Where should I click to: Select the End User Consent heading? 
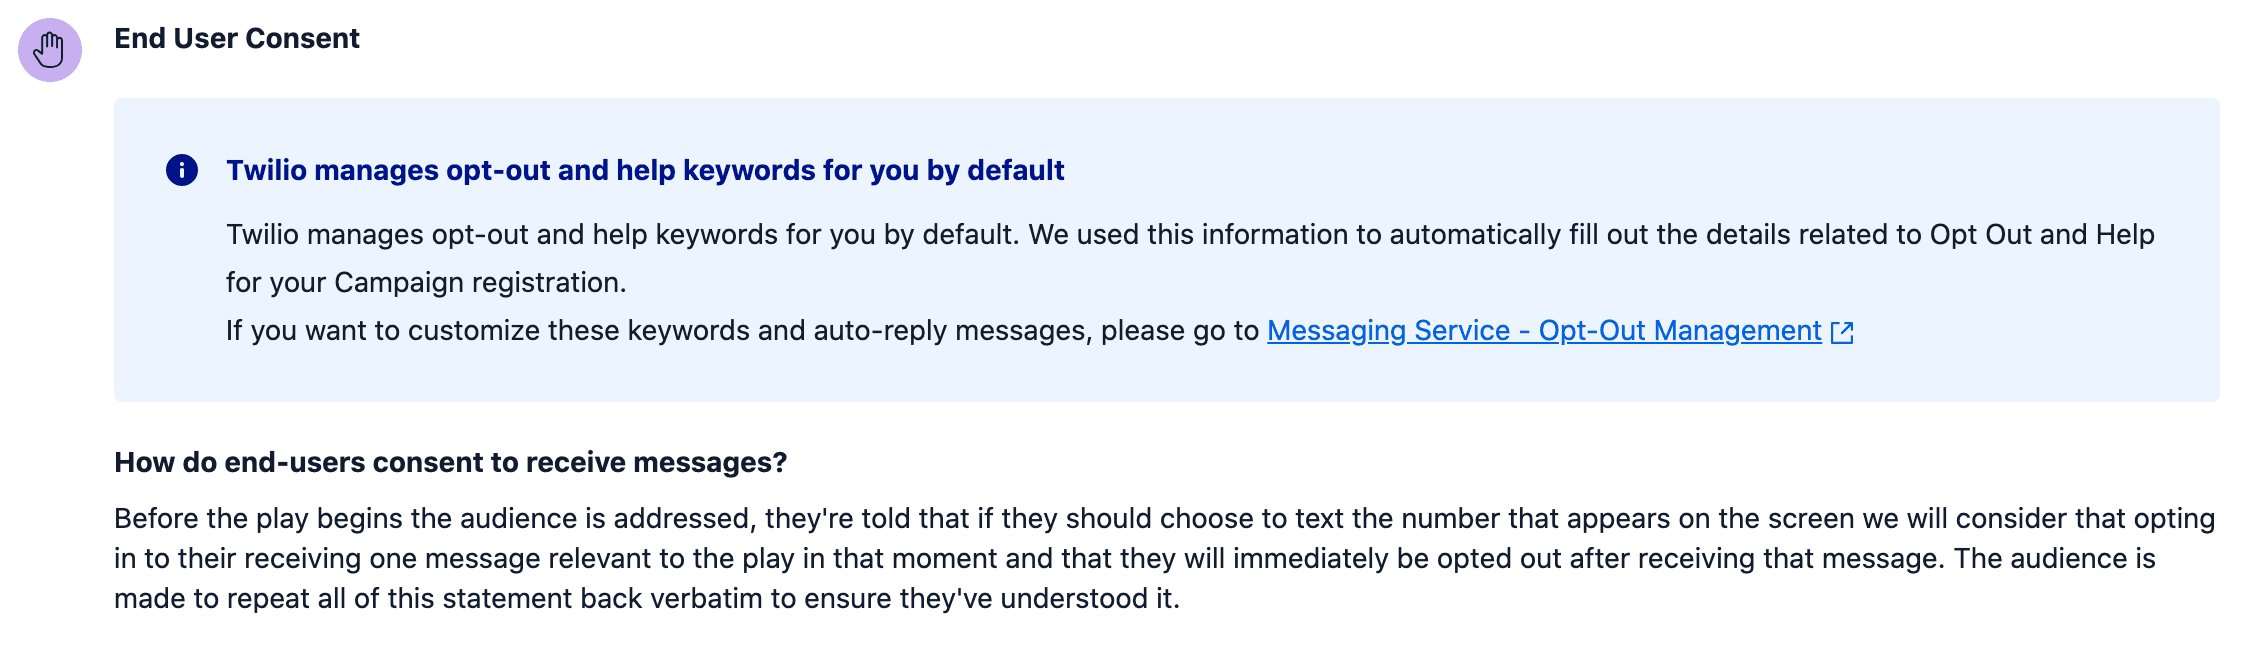pos(237,38)
